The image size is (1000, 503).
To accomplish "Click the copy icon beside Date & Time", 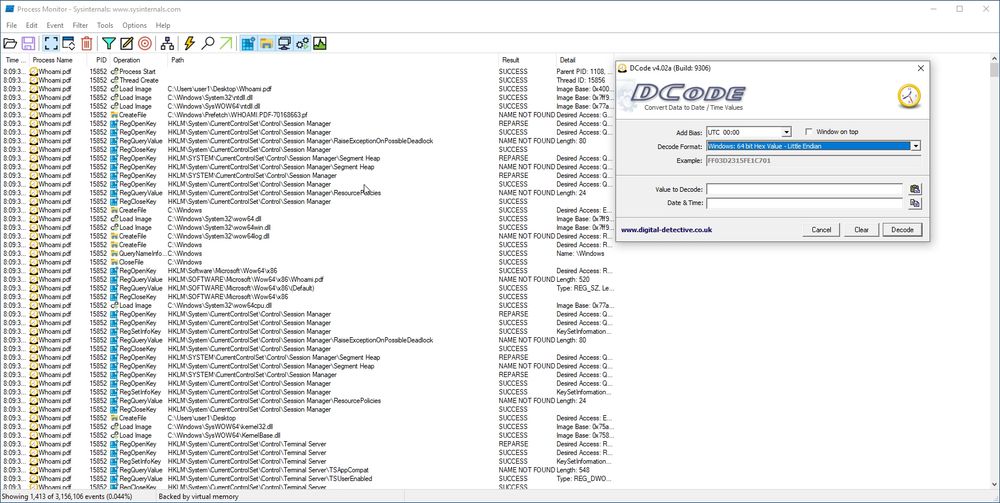I will point(915,203).
